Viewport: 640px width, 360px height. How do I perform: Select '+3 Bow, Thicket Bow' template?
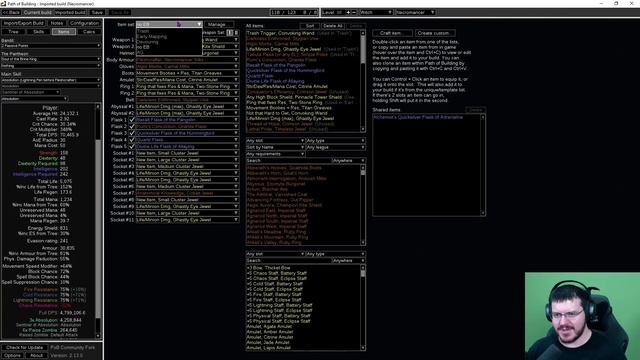(x=268, y=268)
